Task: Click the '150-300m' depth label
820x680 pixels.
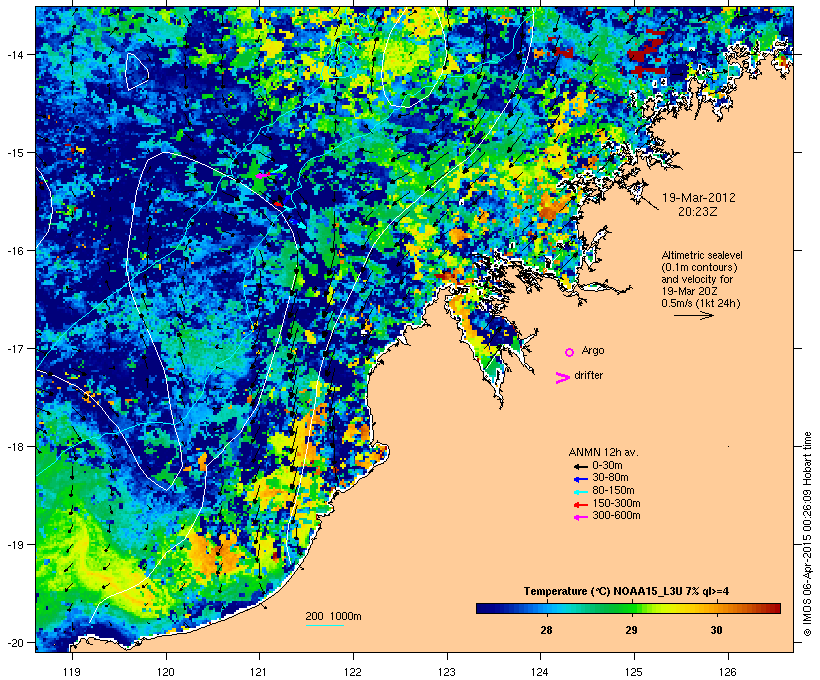Action: [x=616, y=503]
